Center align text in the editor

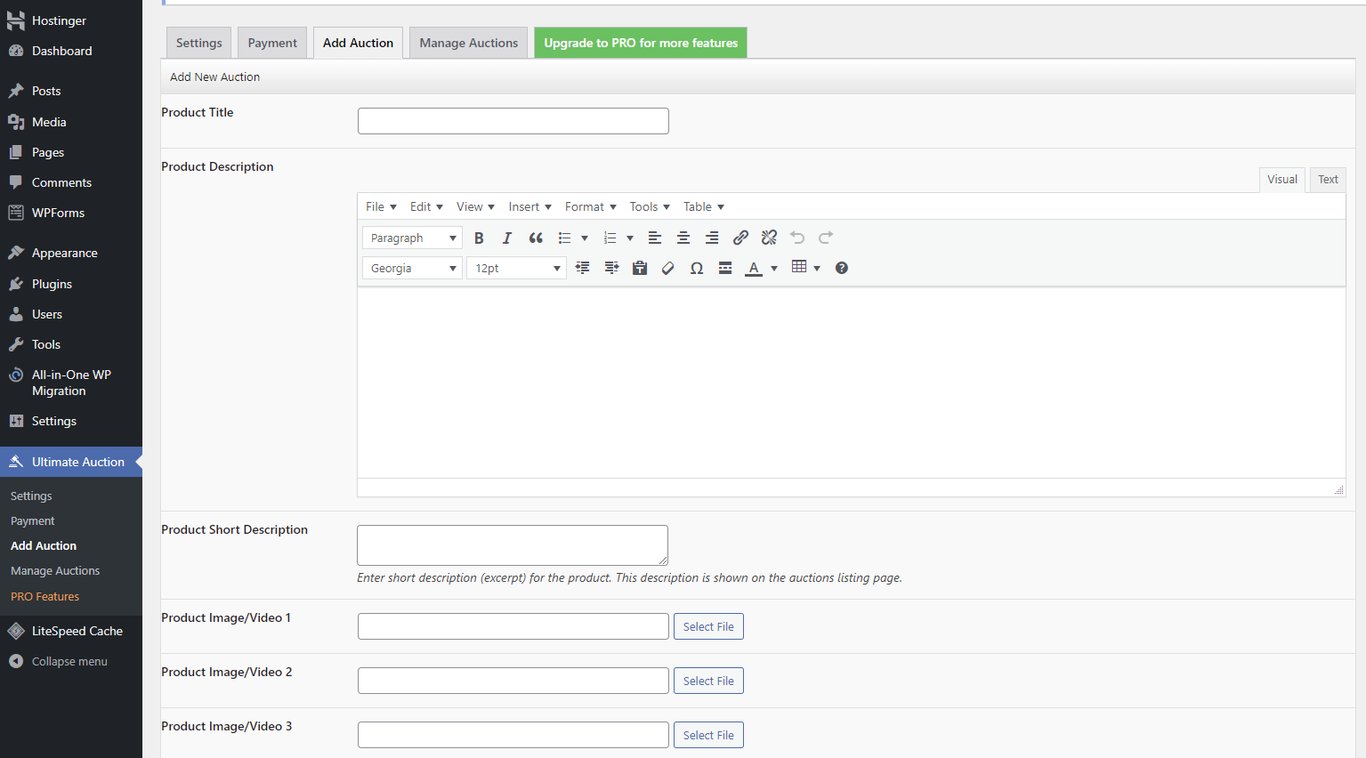coord(683,237)
